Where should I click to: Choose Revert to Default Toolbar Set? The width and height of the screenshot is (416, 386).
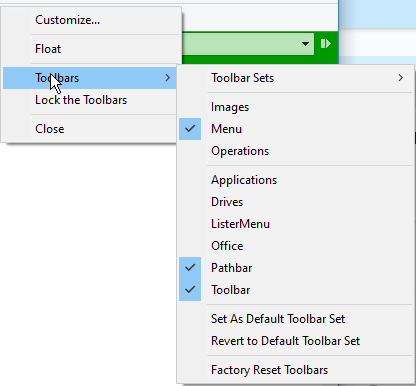[x=296, y=341]
